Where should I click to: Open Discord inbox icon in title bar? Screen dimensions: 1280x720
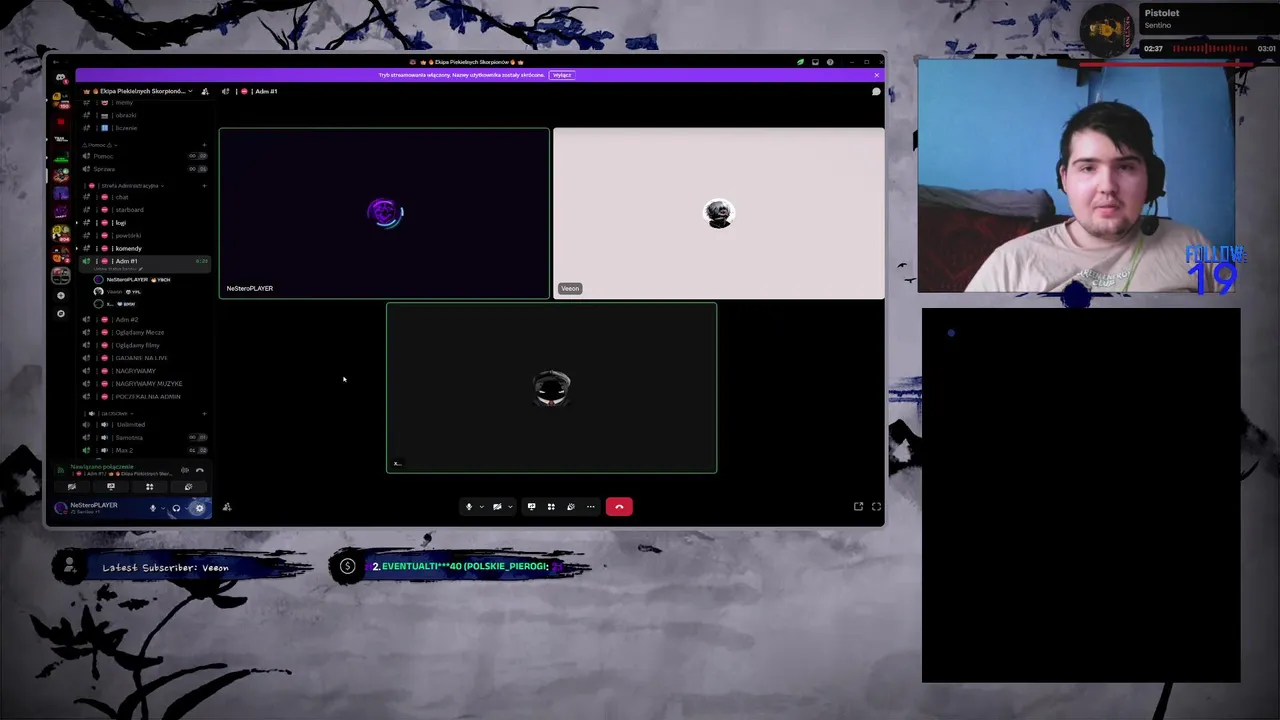pyautogui.click(x=815, y=62)
